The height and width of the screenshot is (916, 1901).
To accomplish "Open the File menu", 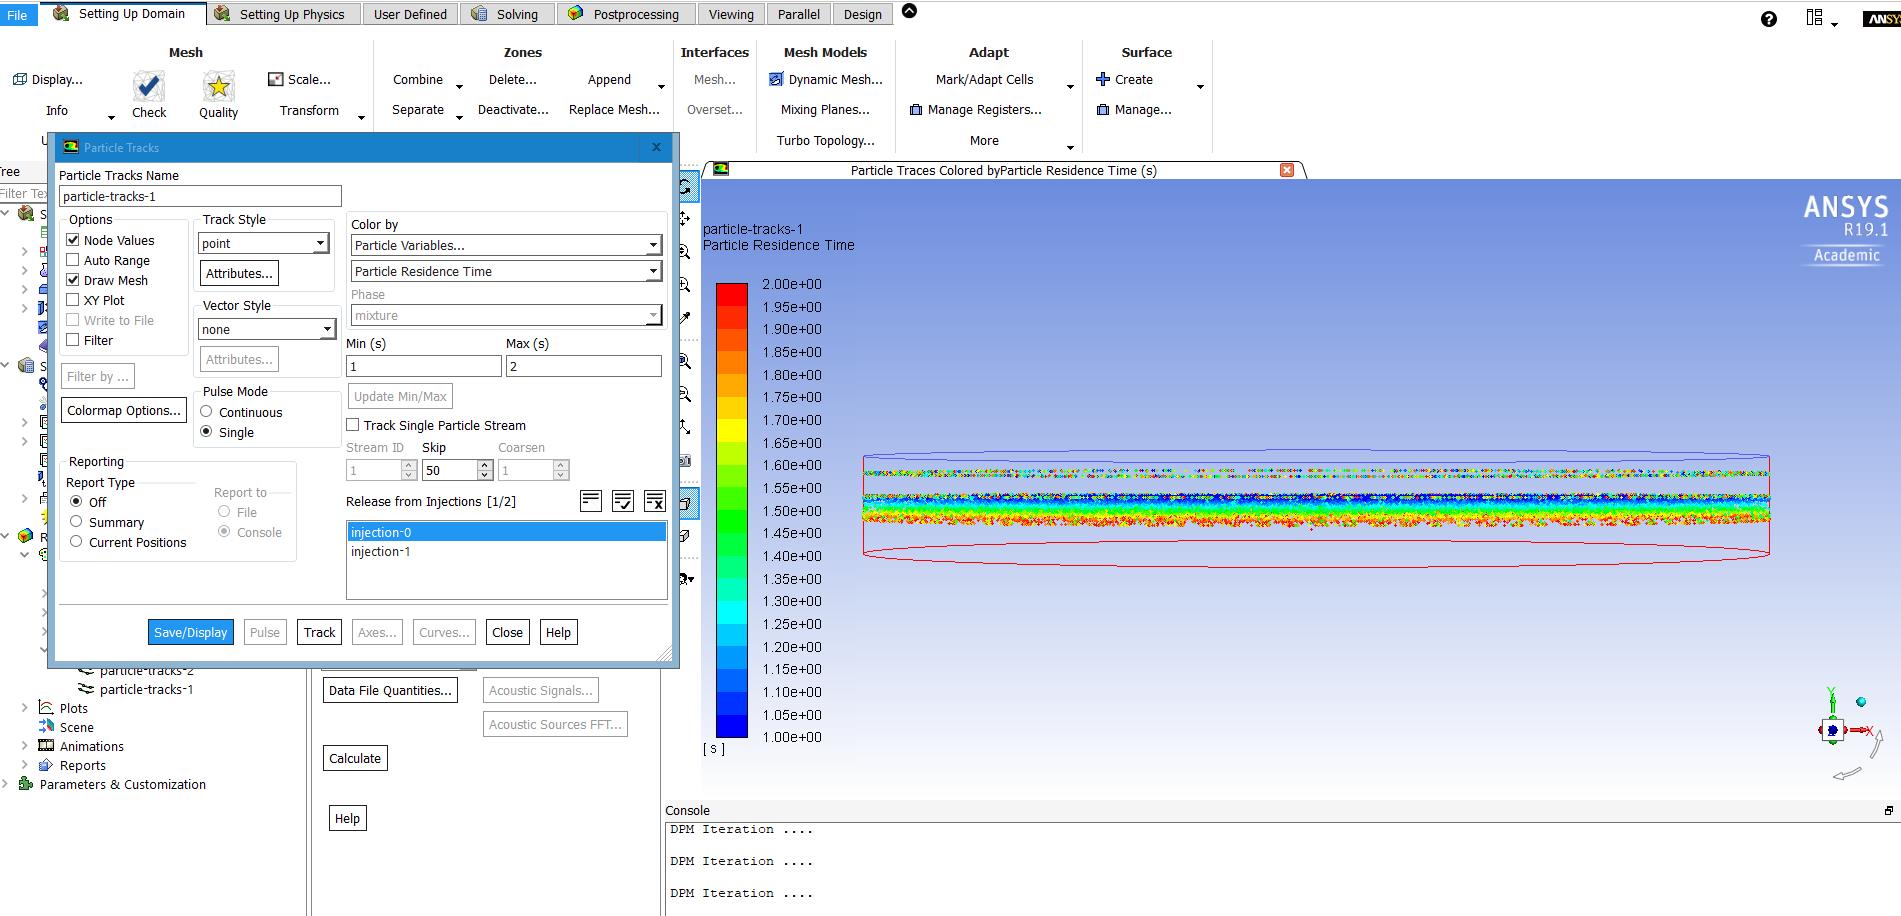I will (x=18, y=14).
